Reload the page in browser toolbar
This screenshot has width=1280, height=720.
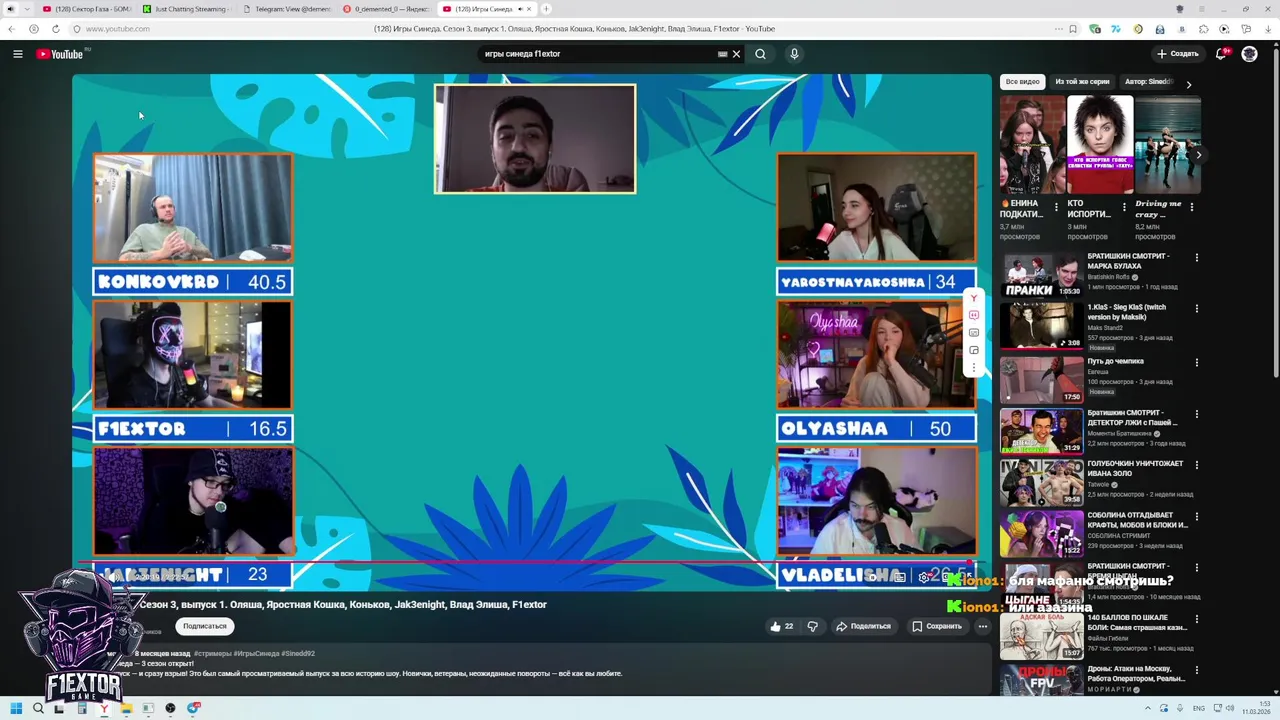tap(55, 29)
